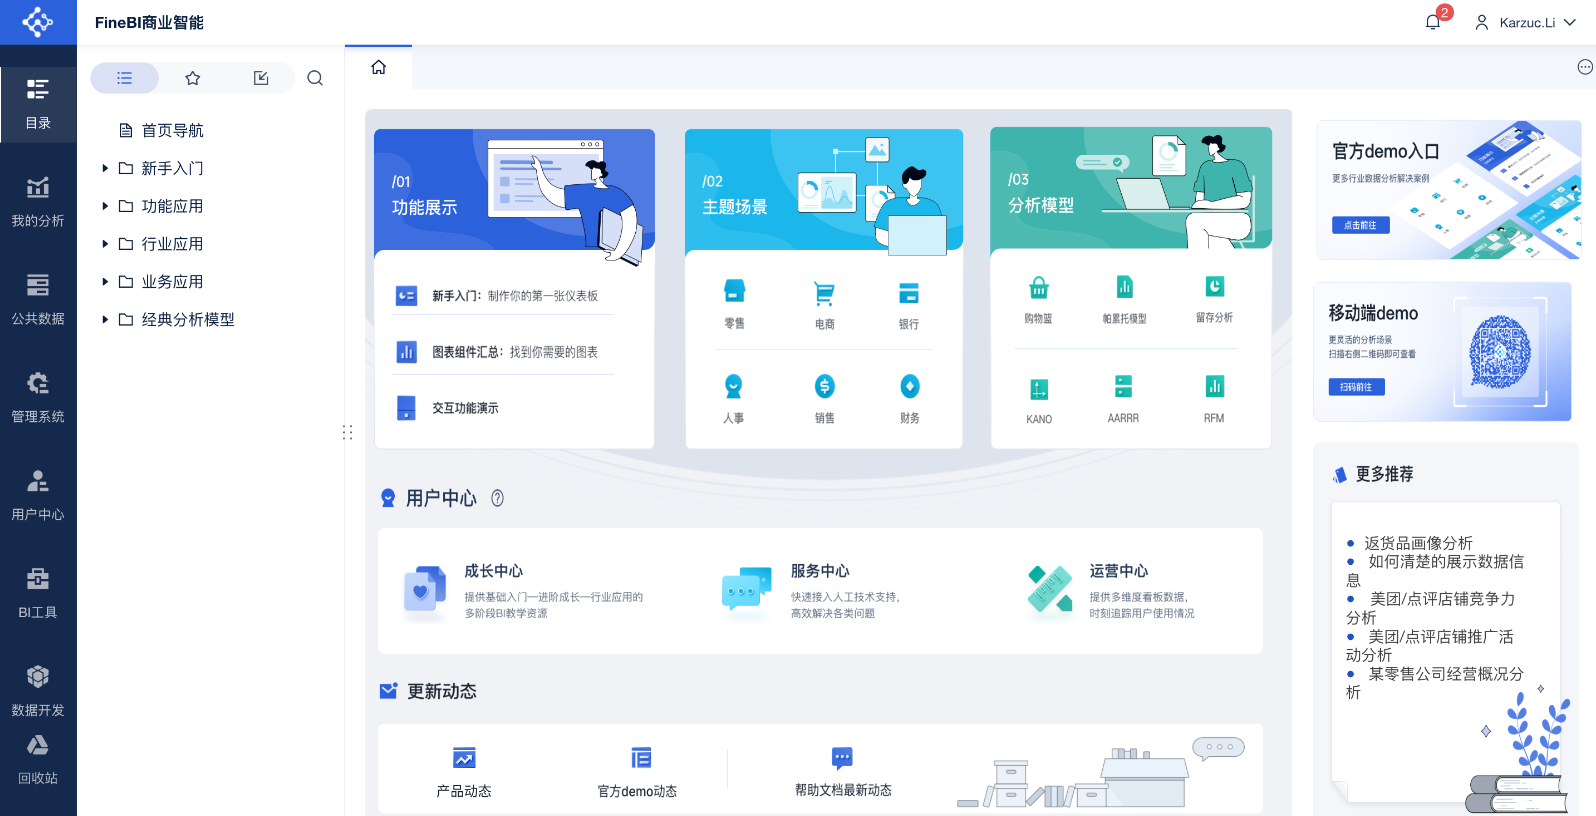Open the /03 分析模型 banner card
This screenshot has width=1596, height=816.
[x=1131, y=188]
